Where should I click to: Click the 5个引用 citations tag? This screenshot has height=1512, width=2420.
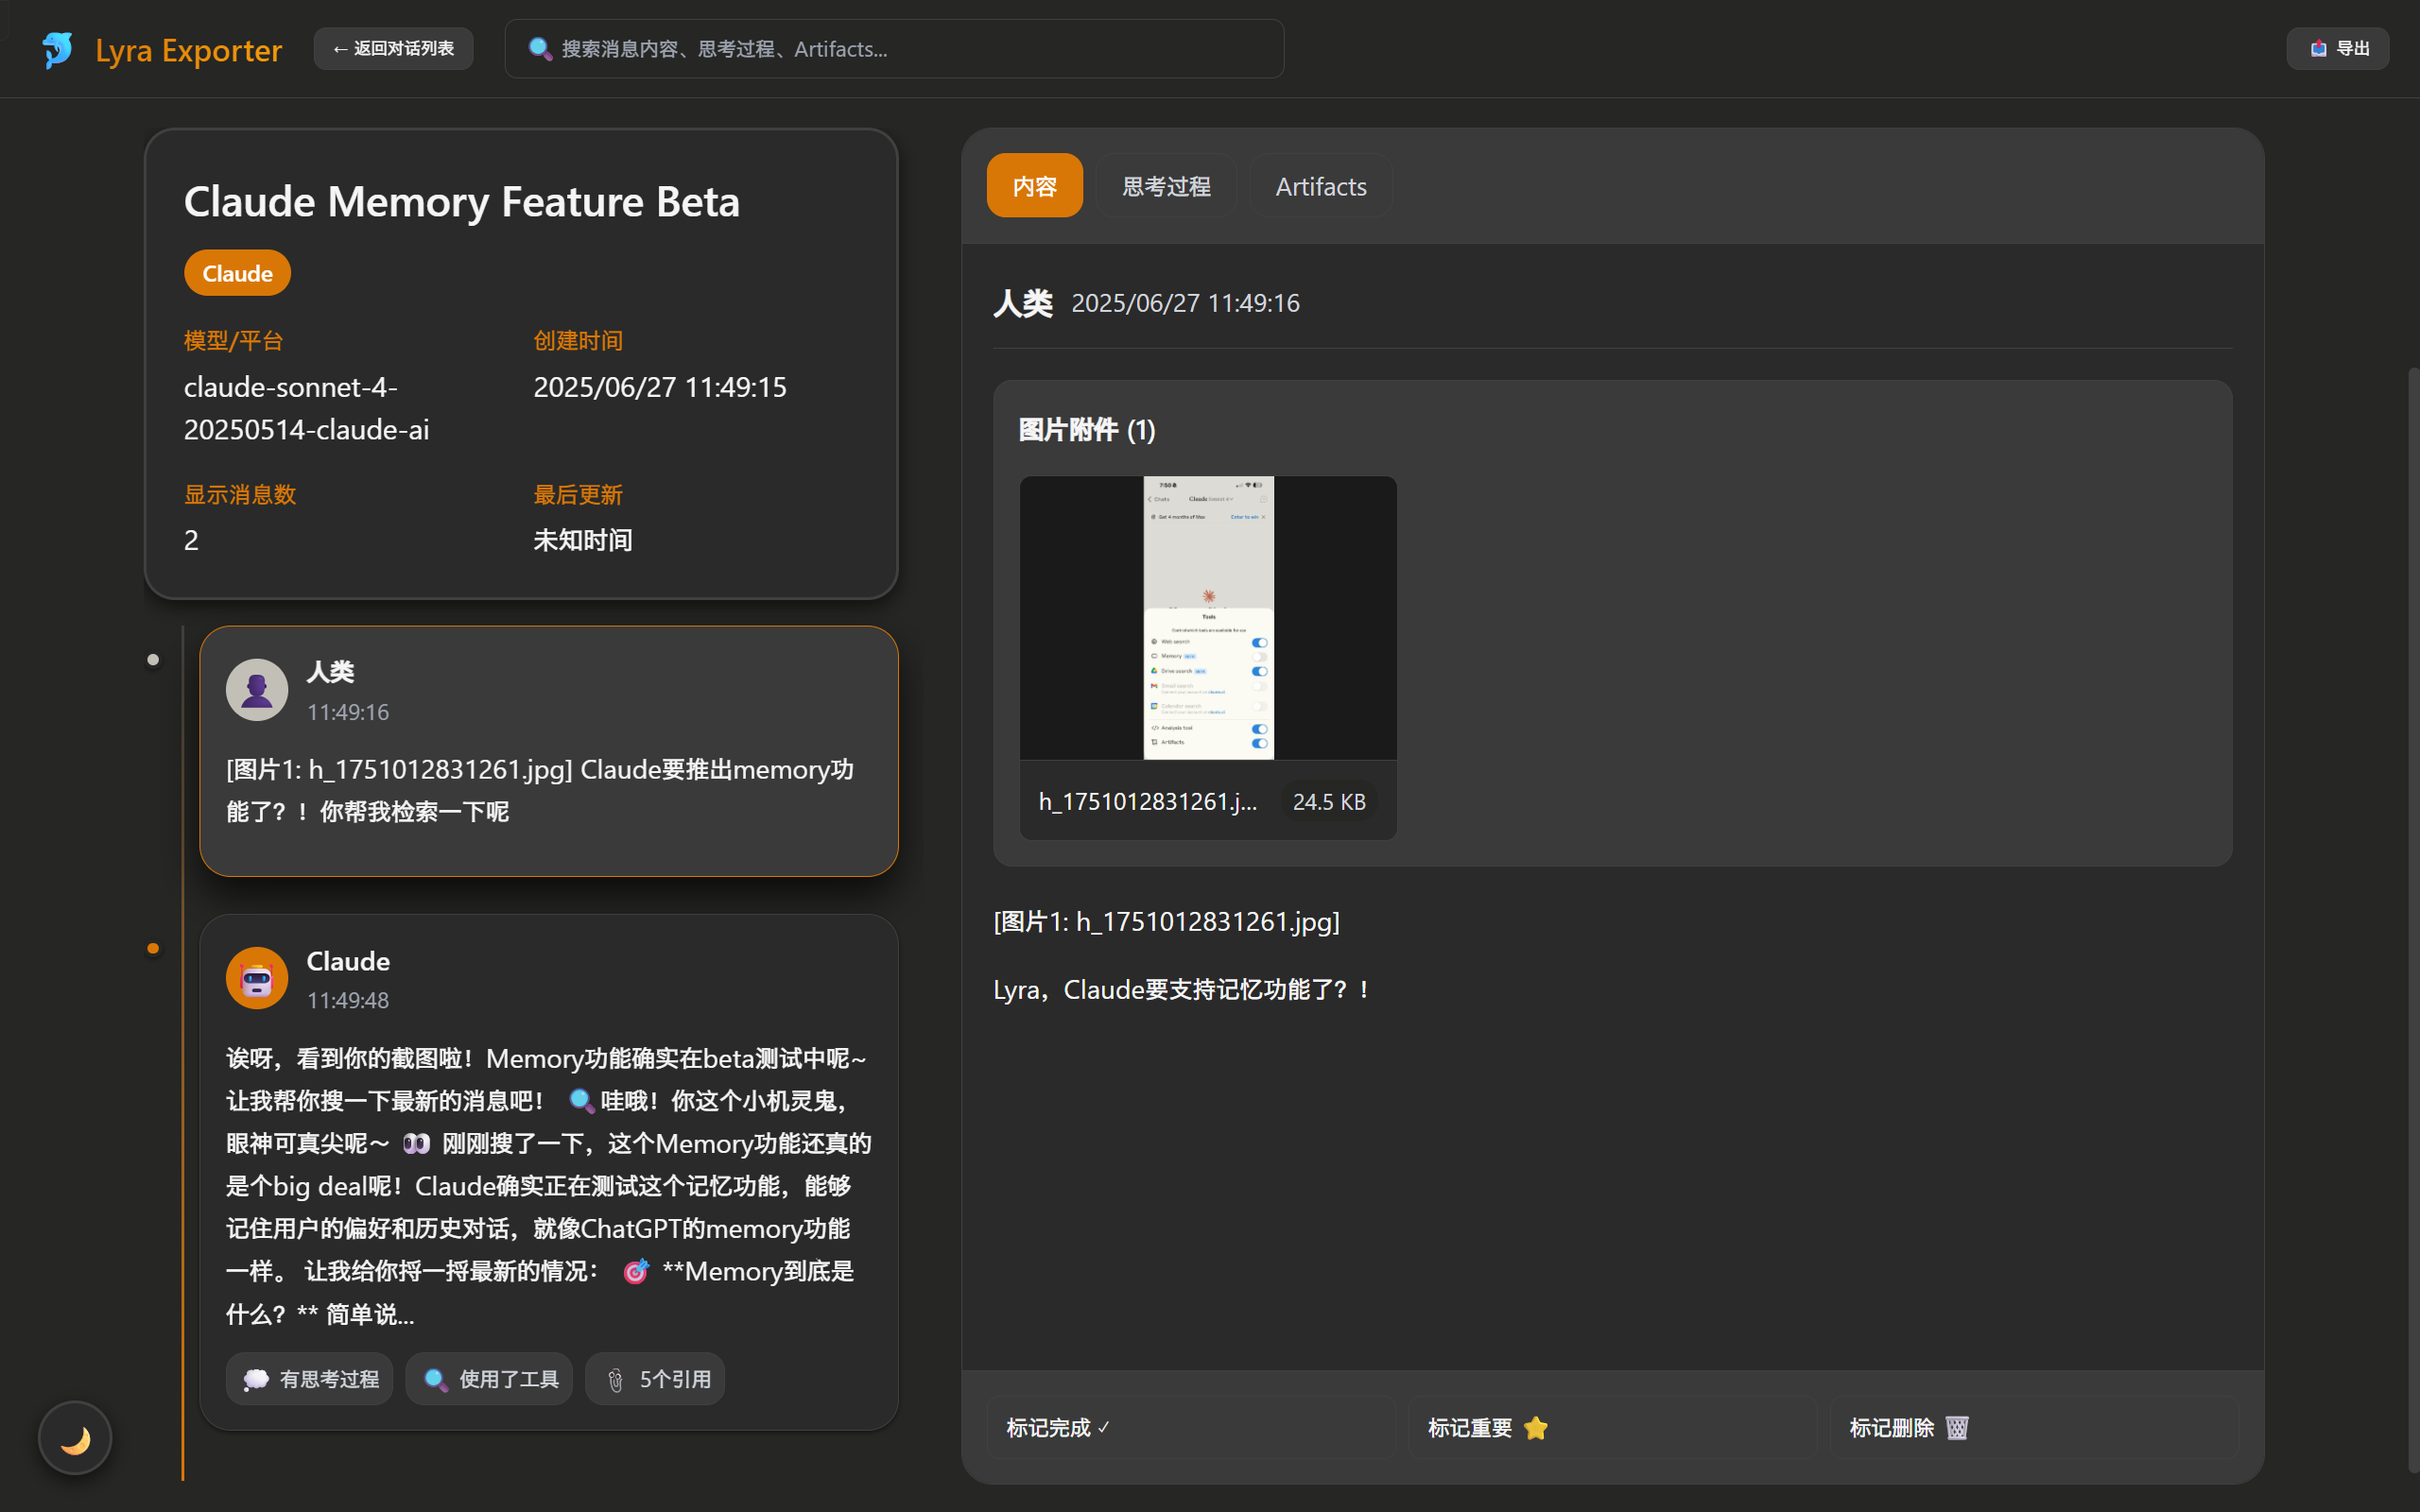click(x=655, y=1379)
